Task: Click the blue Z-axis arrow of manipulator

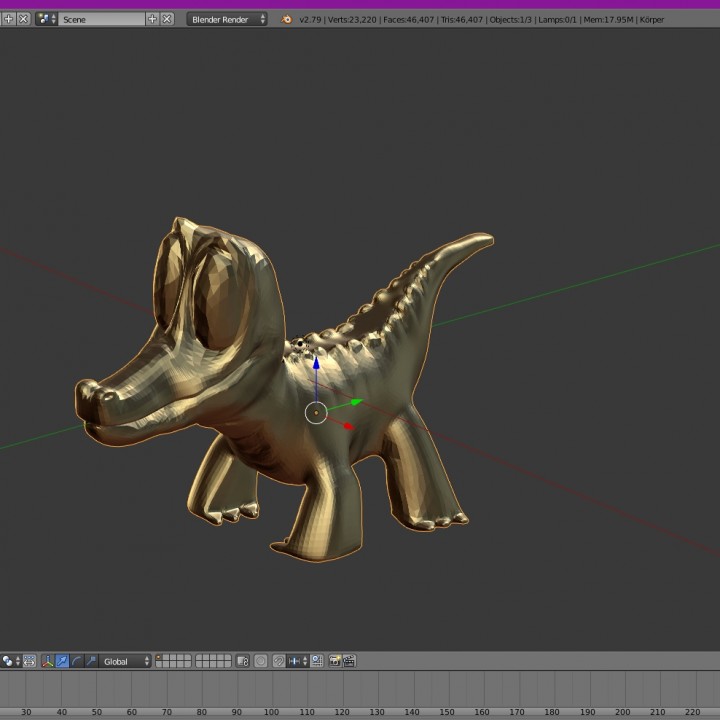Action: 316,365
